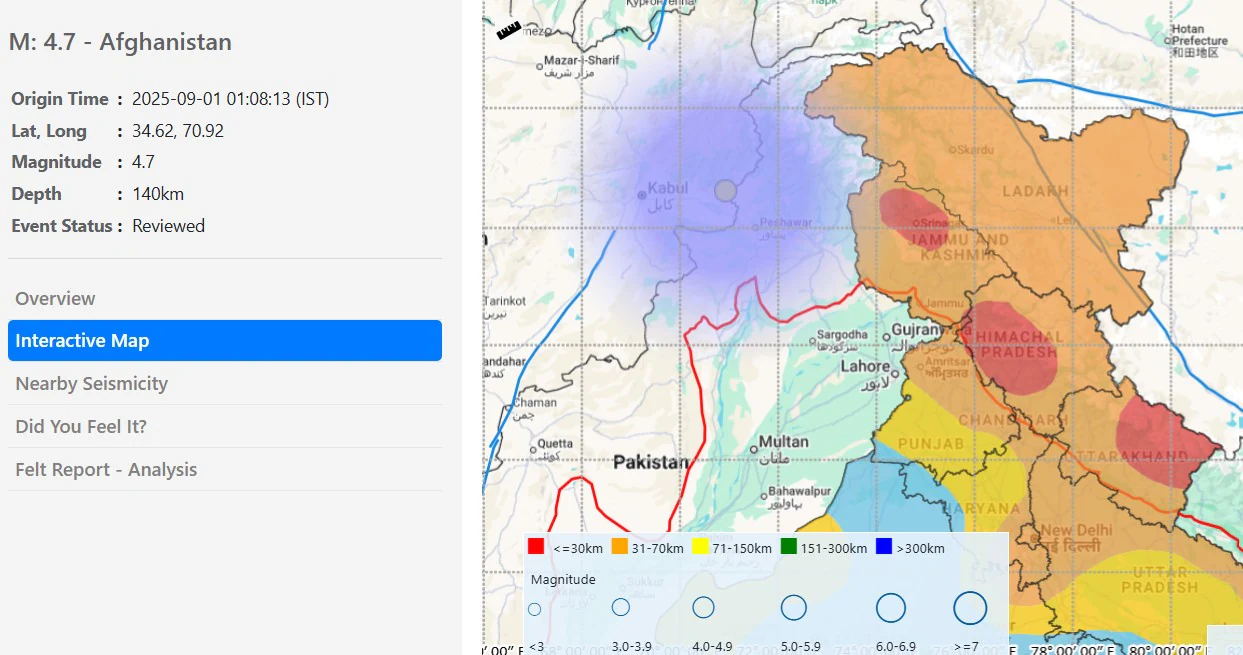Click the Bahawalpur city marker
The width and height of the screenshot is (1243, 655).
(765, 494)
